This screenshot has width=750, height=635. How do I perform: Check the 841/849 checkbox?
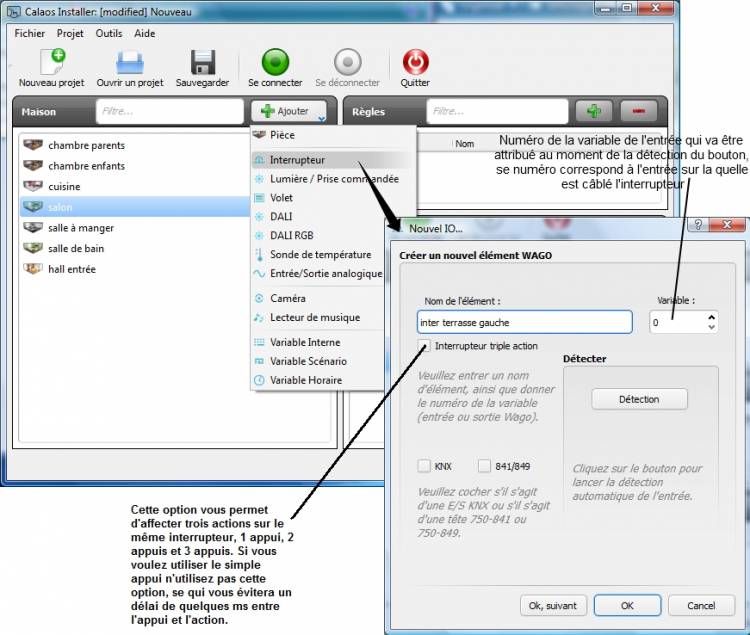[484, 466]
